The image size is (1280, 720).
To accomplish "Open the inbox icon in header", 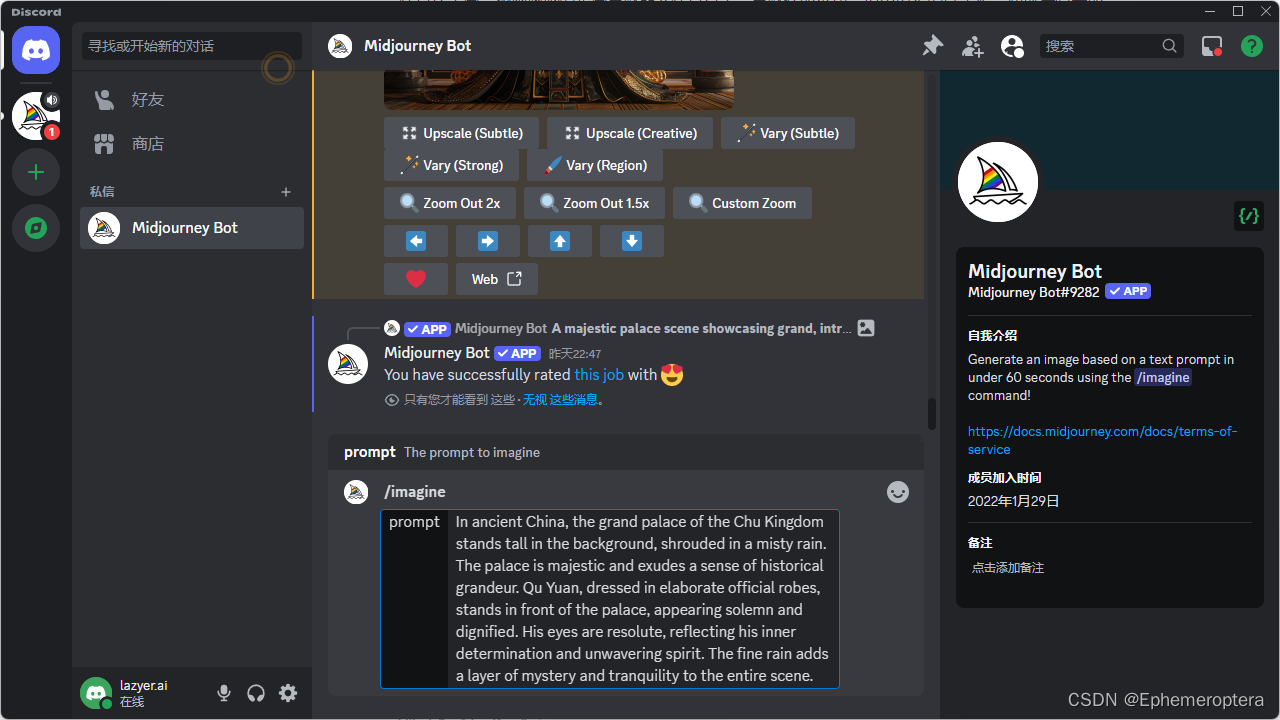I will click(x=1212, y=46).
